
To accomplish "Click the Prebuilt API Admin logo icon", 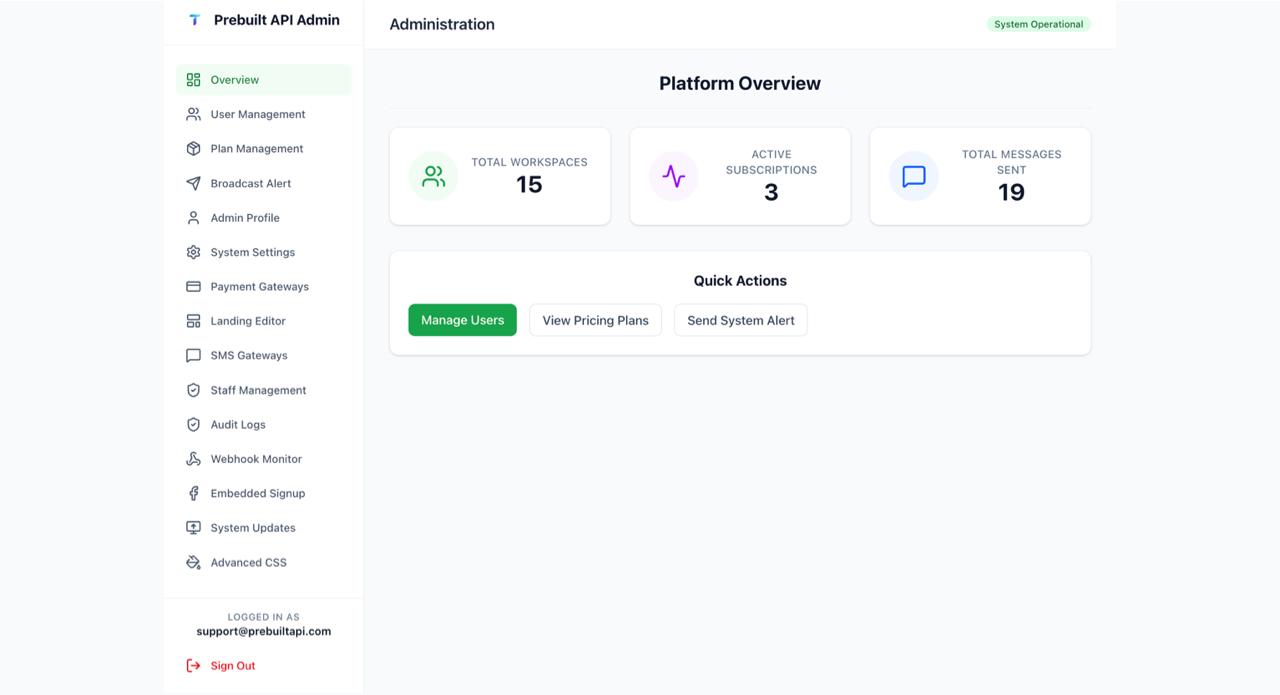I will click(194, 20).
